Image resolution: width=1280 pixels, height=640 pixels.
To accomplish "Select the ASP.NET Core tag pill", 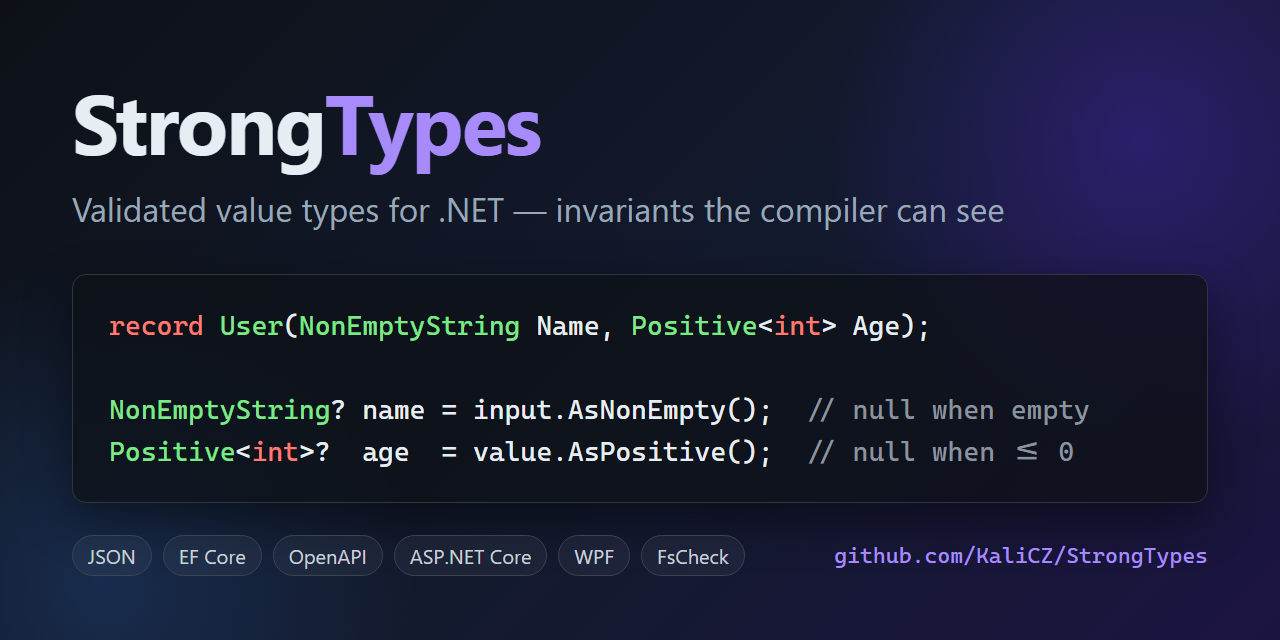I will pyautogui.click(x=470, y=556).
